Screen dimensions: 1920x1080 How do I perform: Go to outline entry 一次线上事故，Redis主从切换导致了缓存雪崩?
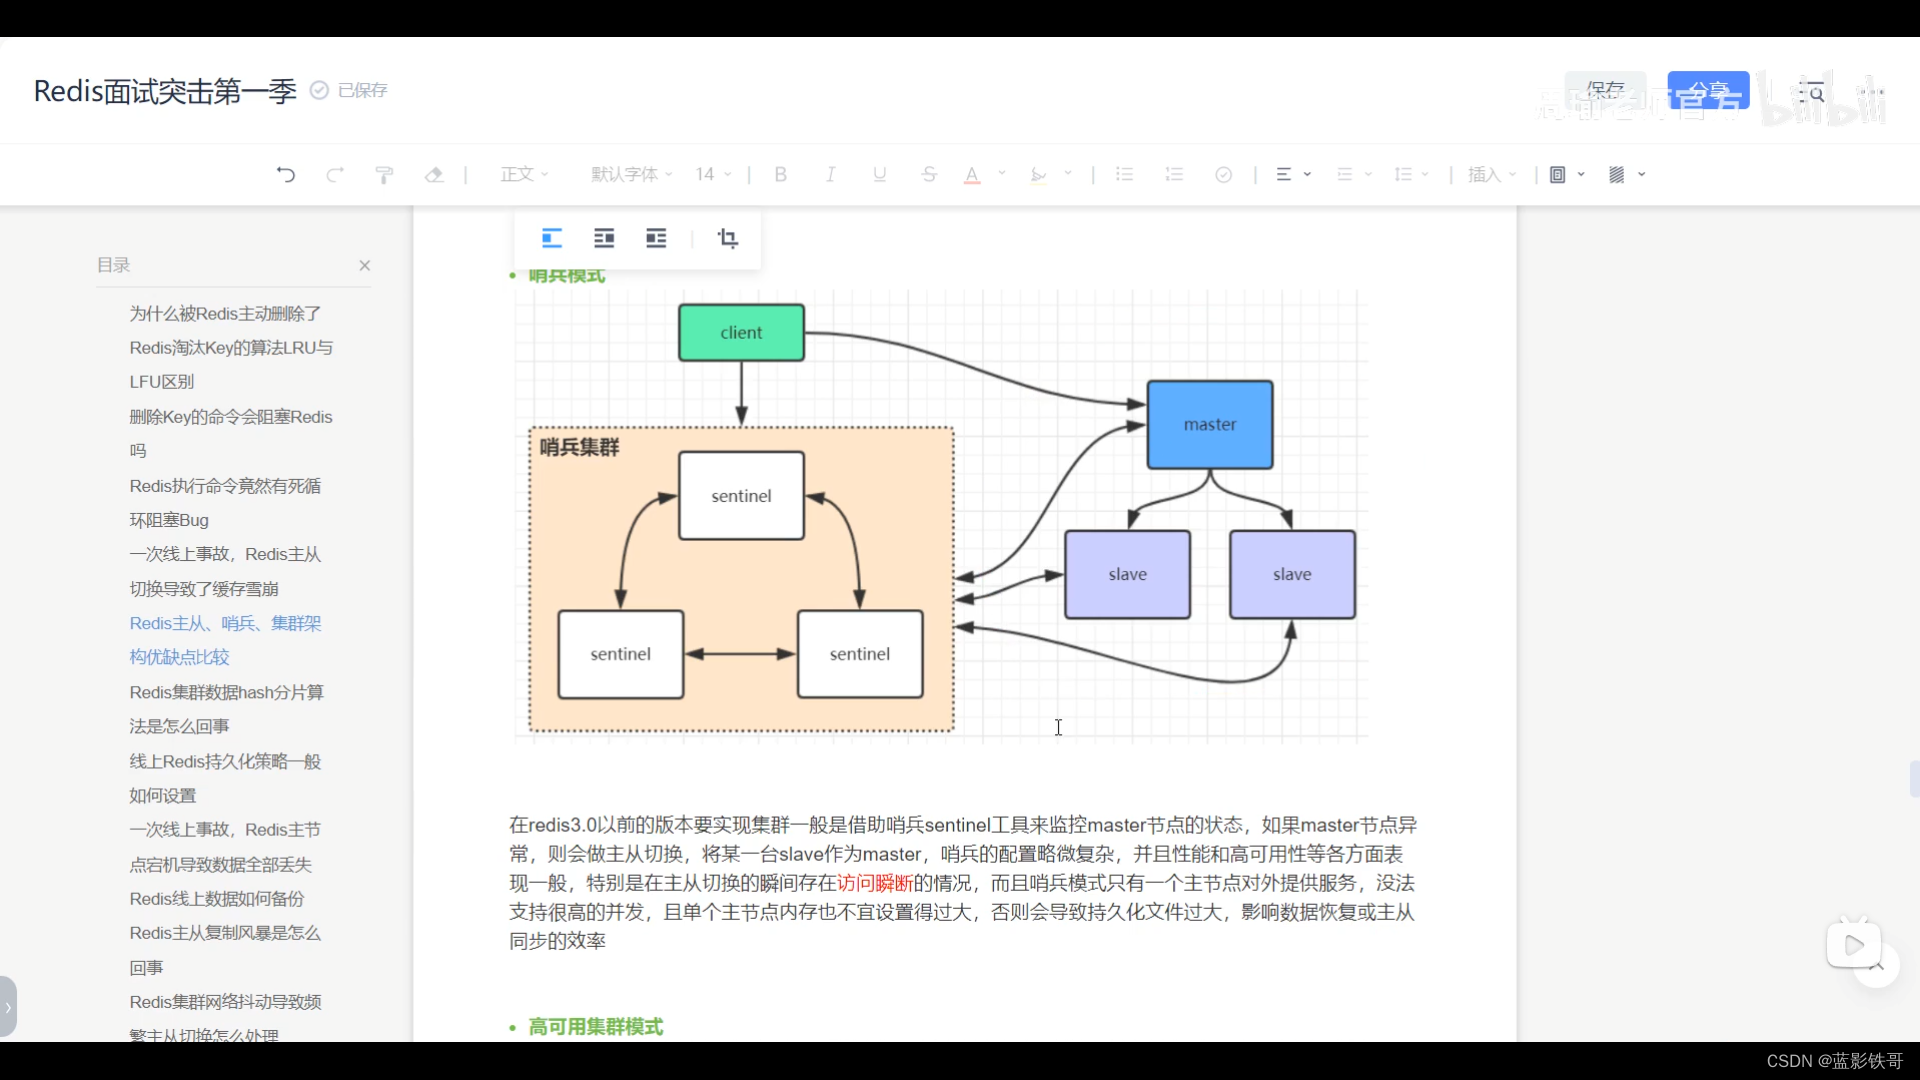226,572
